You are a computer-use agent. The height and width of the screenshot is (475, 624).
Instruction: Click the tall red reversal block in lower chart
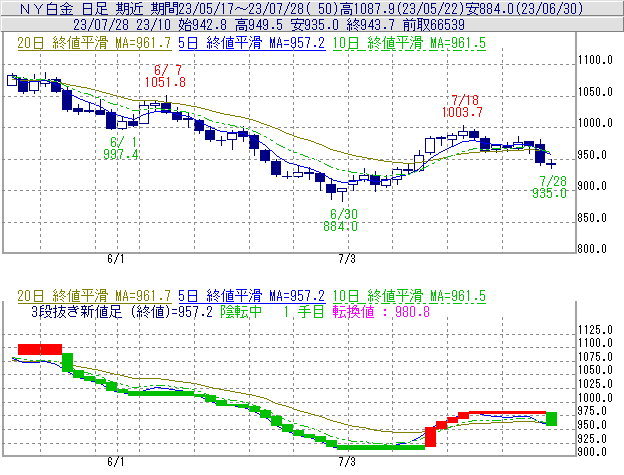431,437
